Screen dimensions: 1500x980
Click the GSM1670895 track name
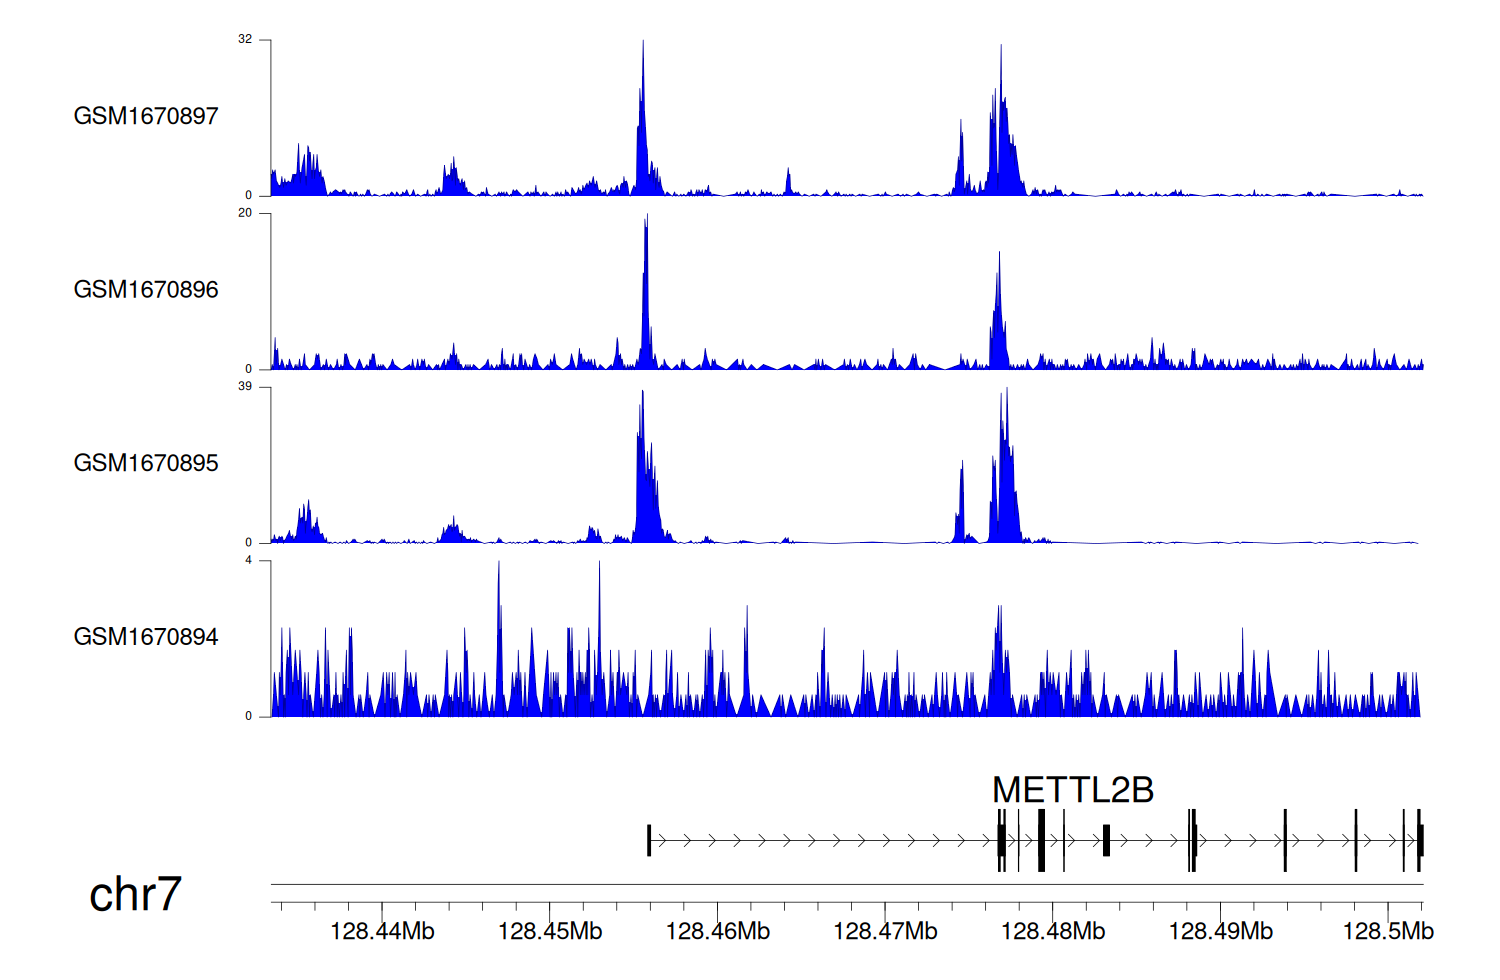click(x=146, y=463)
